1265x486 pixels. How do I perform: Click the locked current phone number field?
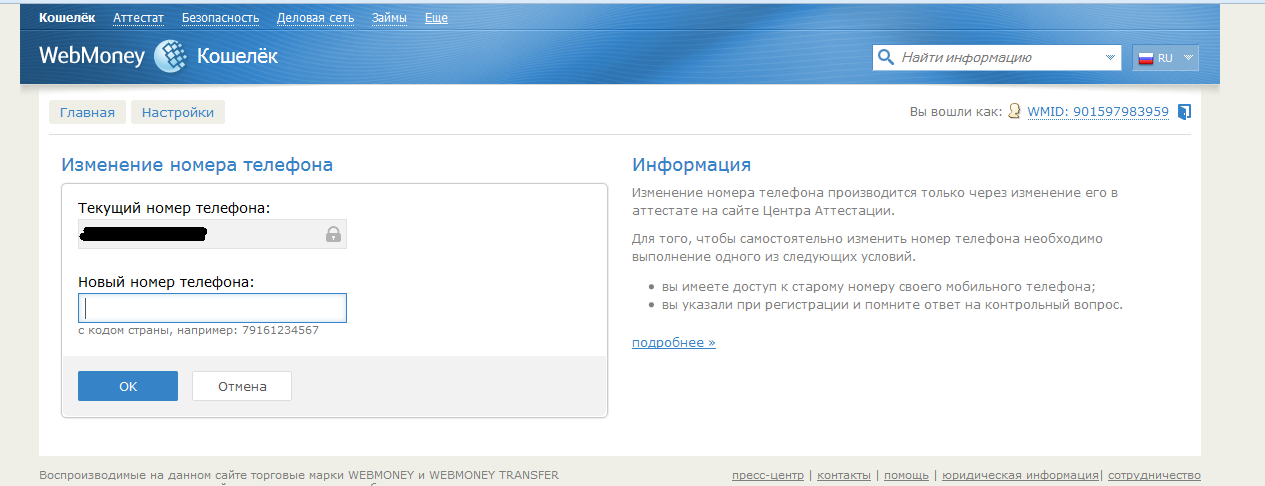click(x=212, y=234)
